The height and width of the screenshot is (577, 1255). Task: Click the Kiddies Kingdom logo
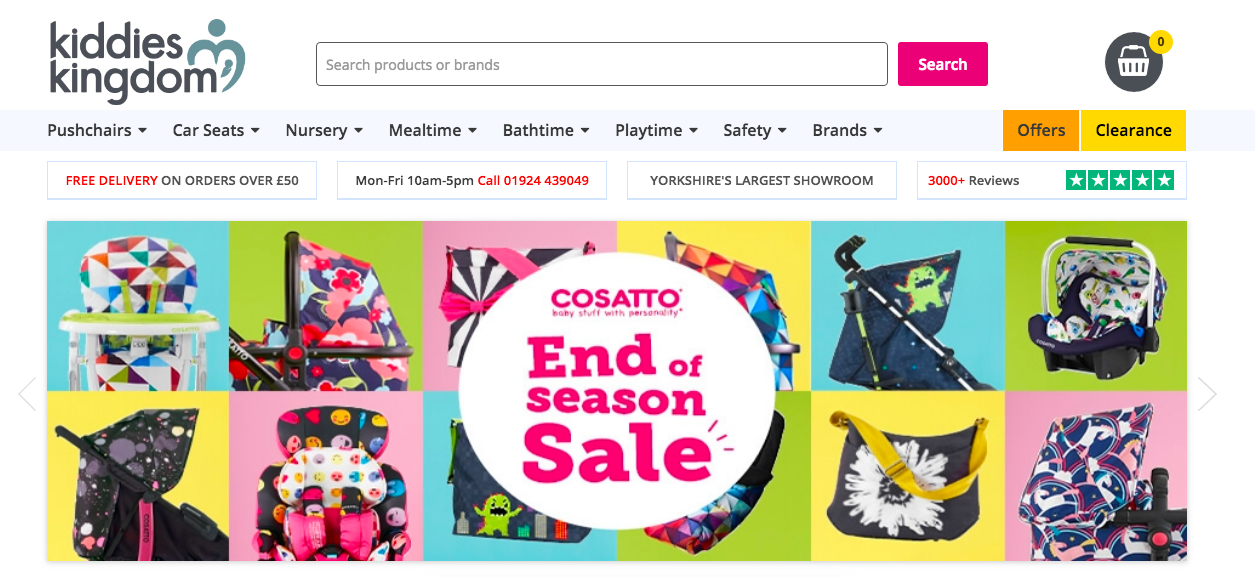147,62
